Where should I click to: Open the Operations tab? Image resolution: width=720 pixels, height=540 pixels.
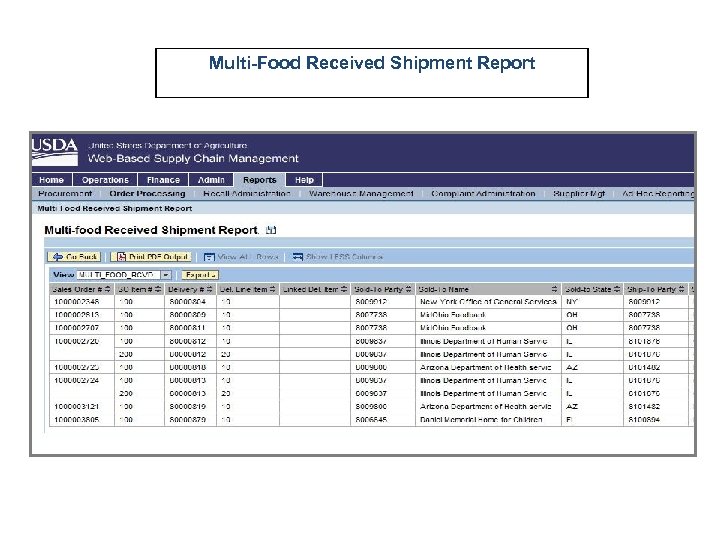[105, 180]
